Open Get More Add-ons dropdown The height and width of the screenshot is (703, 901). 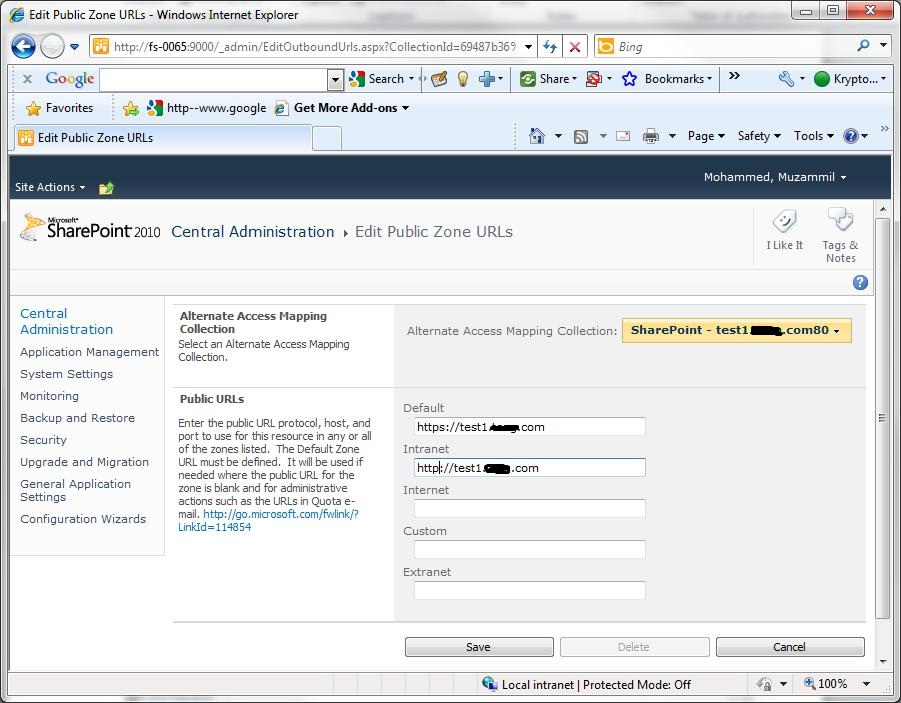click(x=342, y=108)
